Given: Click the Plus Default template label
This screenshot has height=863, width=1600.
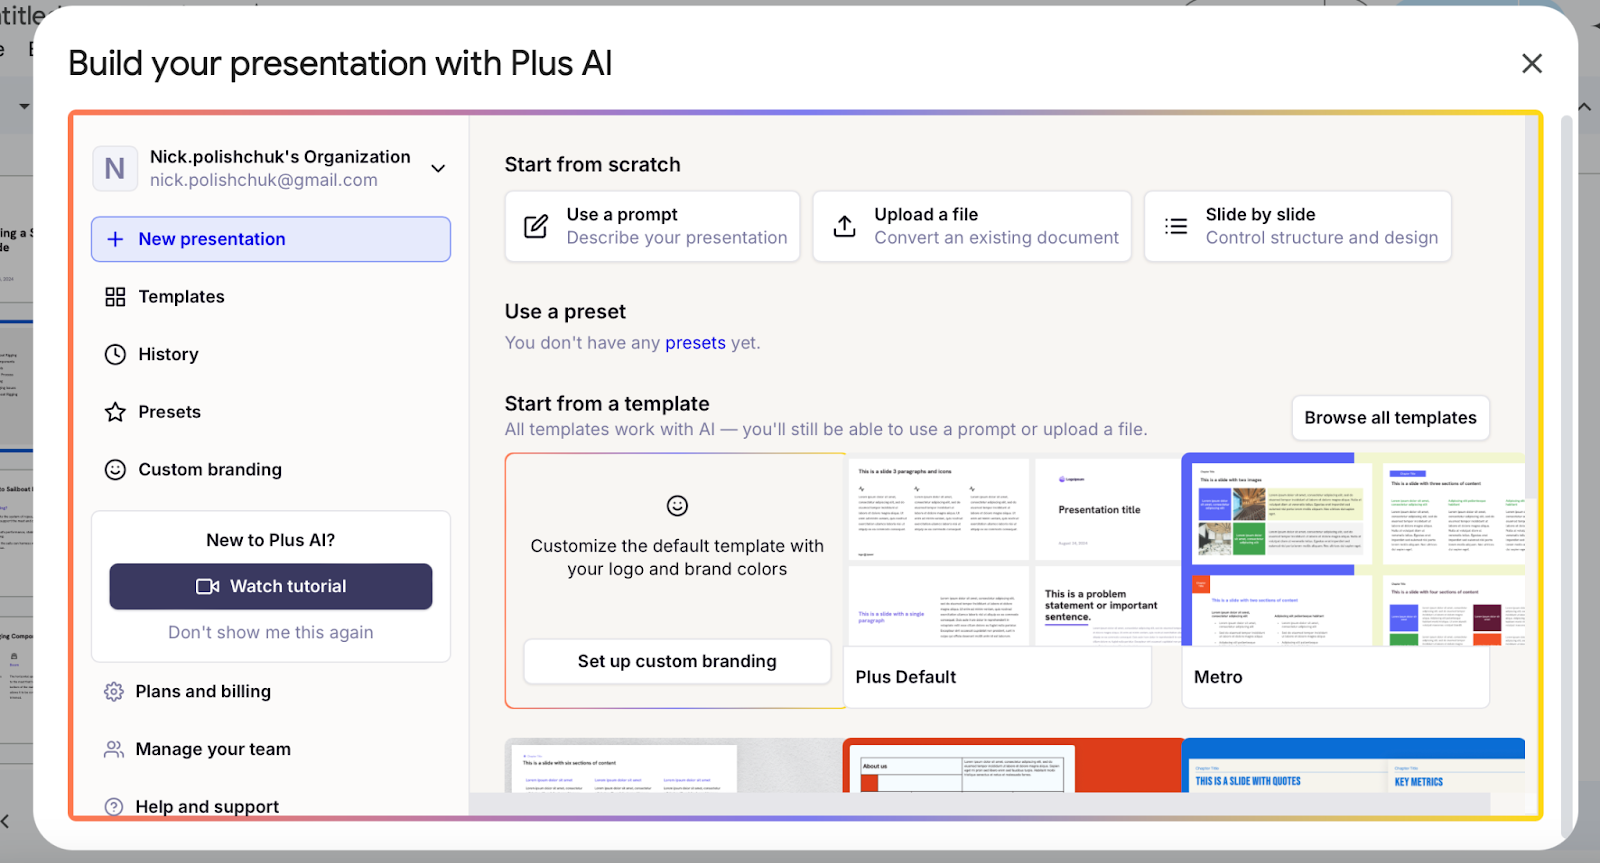Looking at the screenshot, I should pos(906,677).
